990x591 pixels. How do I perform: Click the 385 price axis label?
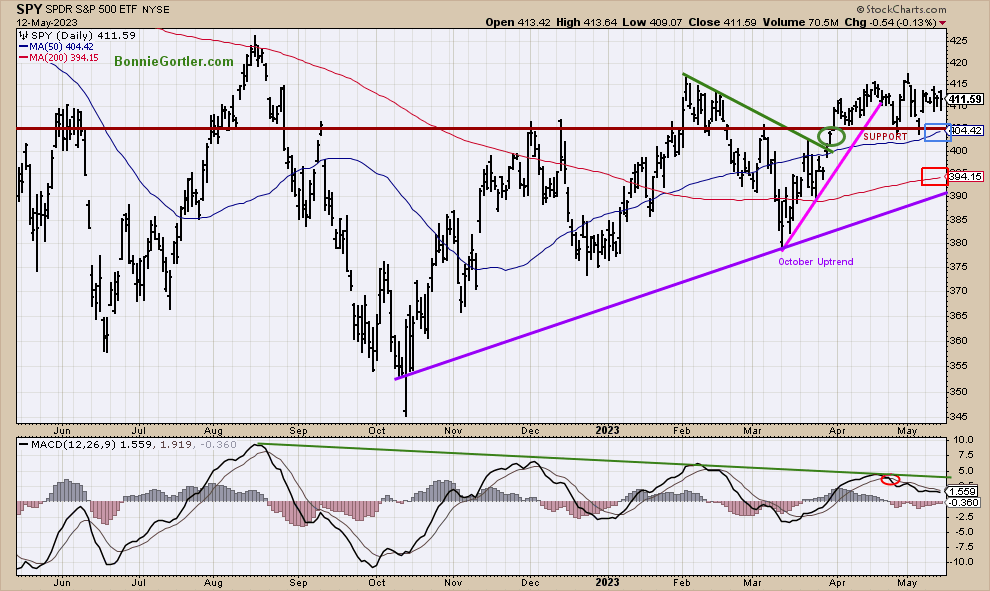click(x=958, y=220)
